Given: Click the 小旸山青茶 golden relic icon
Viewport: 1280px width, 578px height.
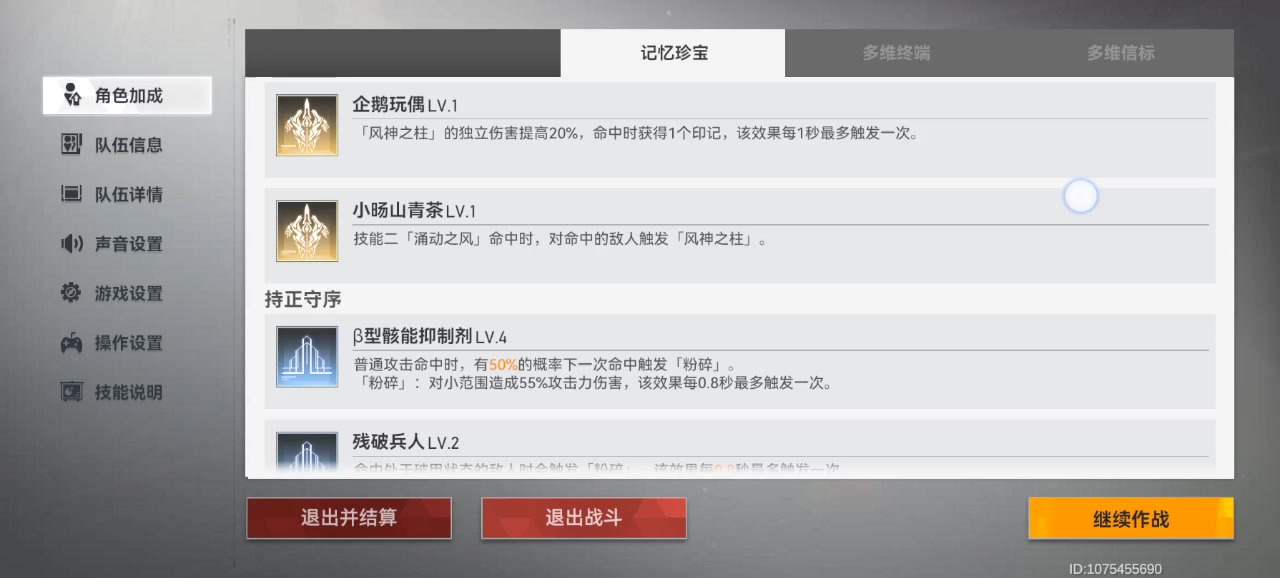Looking at the screenshot, I should [307, 231].
